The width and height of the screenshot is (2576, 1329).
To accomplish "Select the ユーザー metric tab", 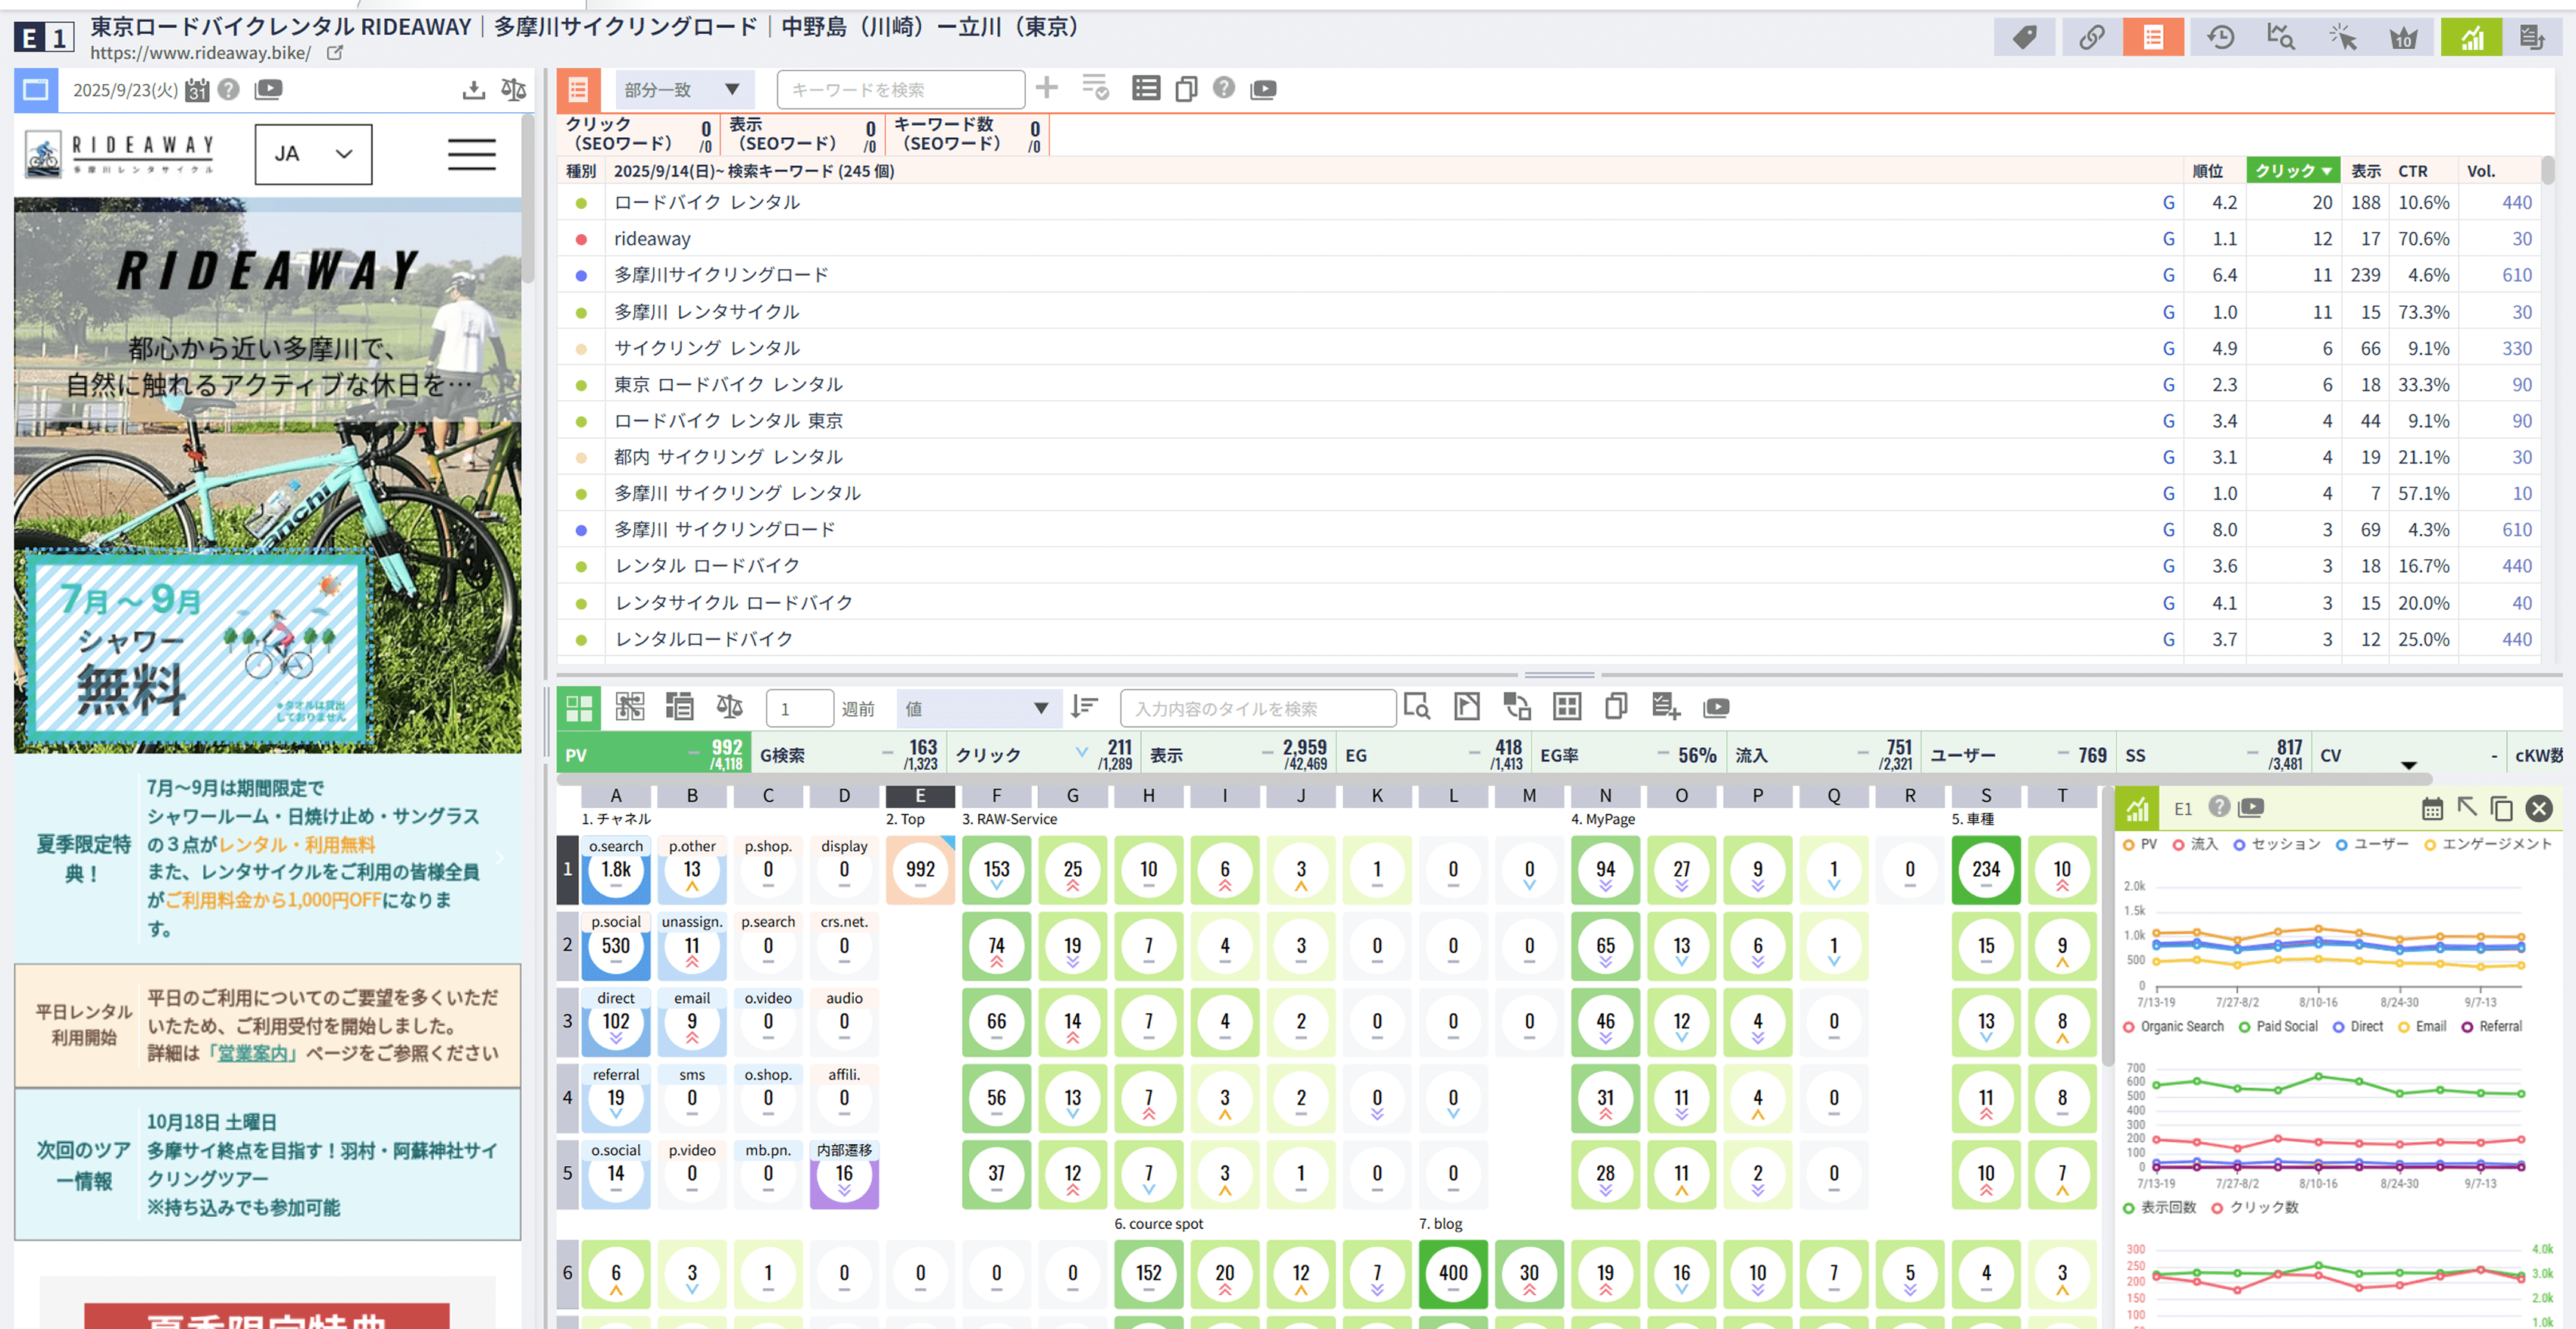I will 2018,755.
